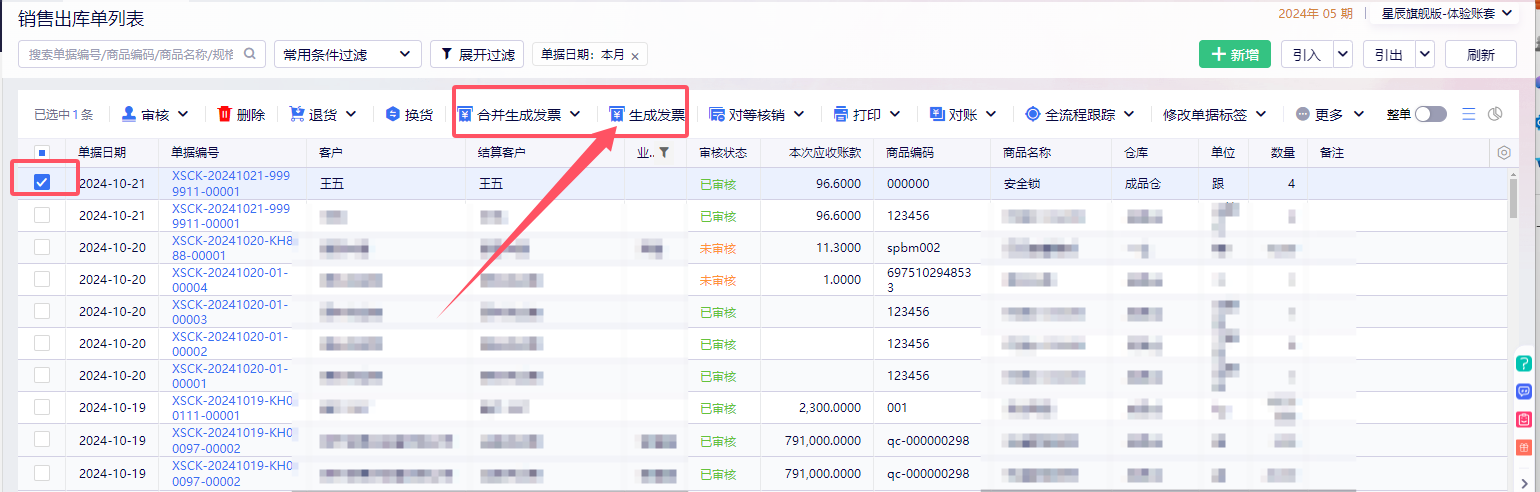Click the search input for 单据编号/商品编码
The image size is (1540, 492).
tap(132, 54)
